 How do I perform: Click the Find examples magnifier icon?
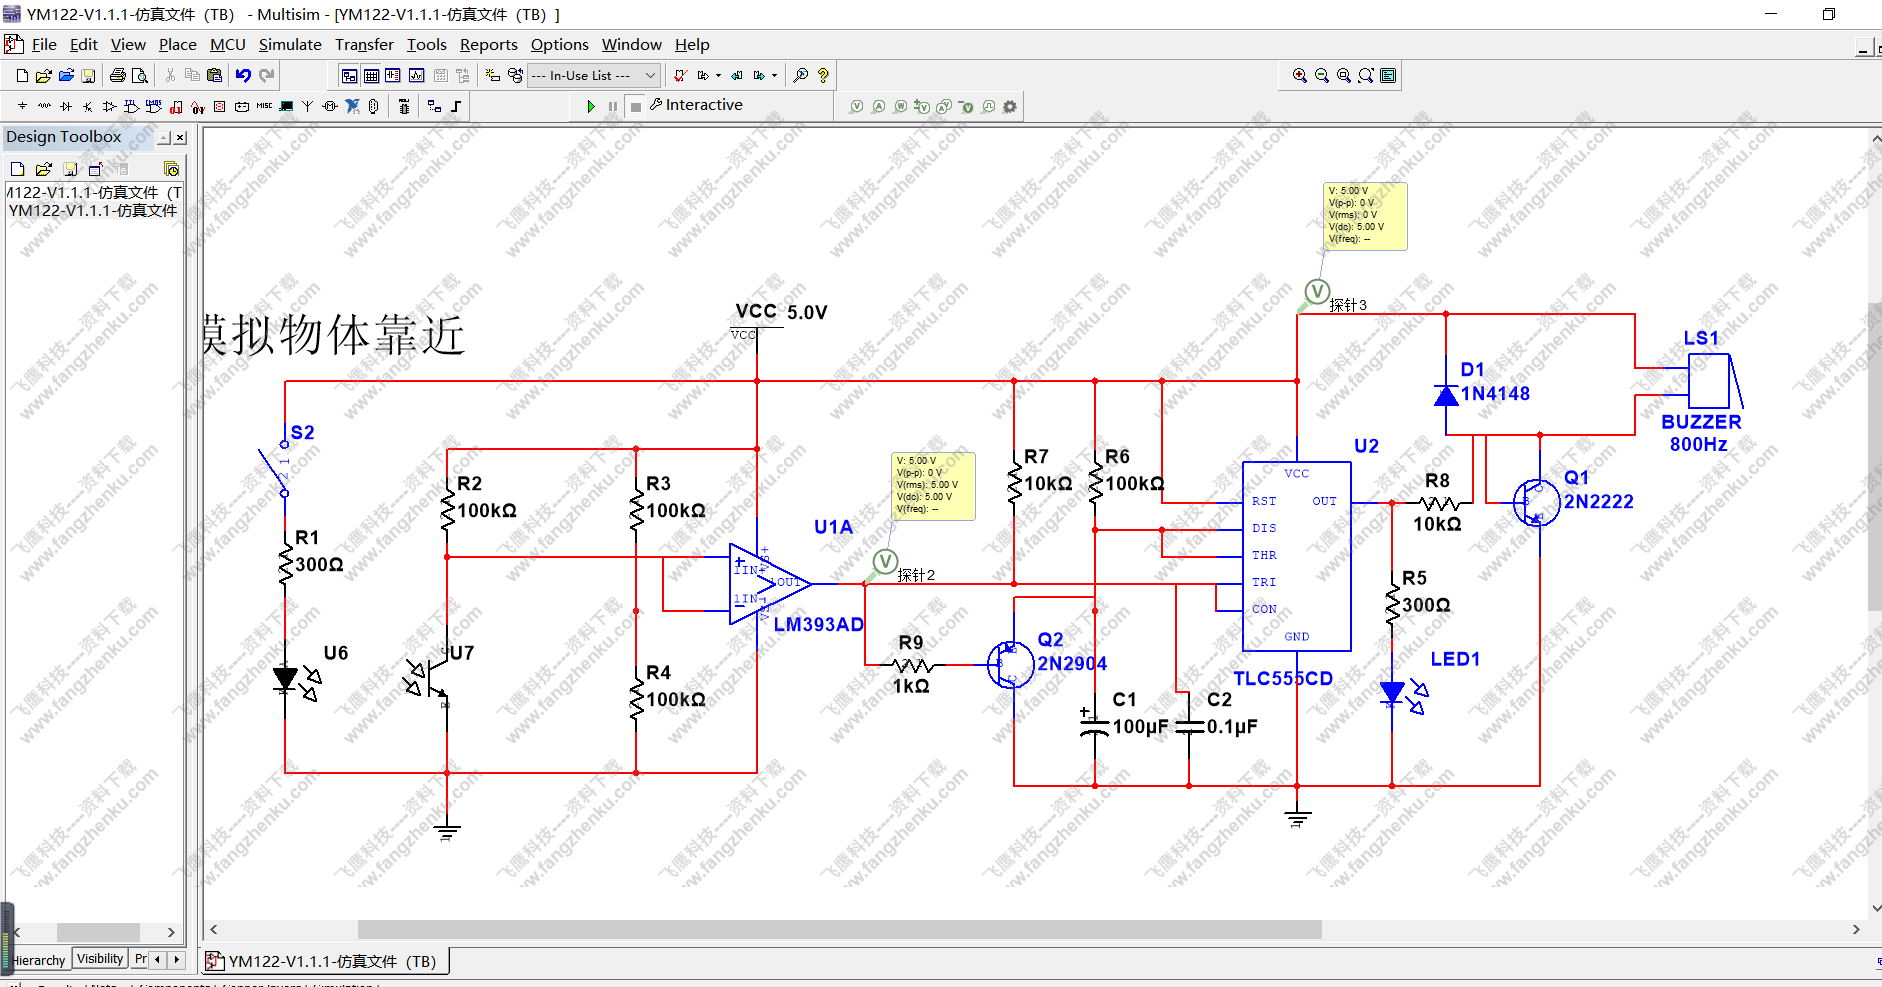[x=801, y=76]
